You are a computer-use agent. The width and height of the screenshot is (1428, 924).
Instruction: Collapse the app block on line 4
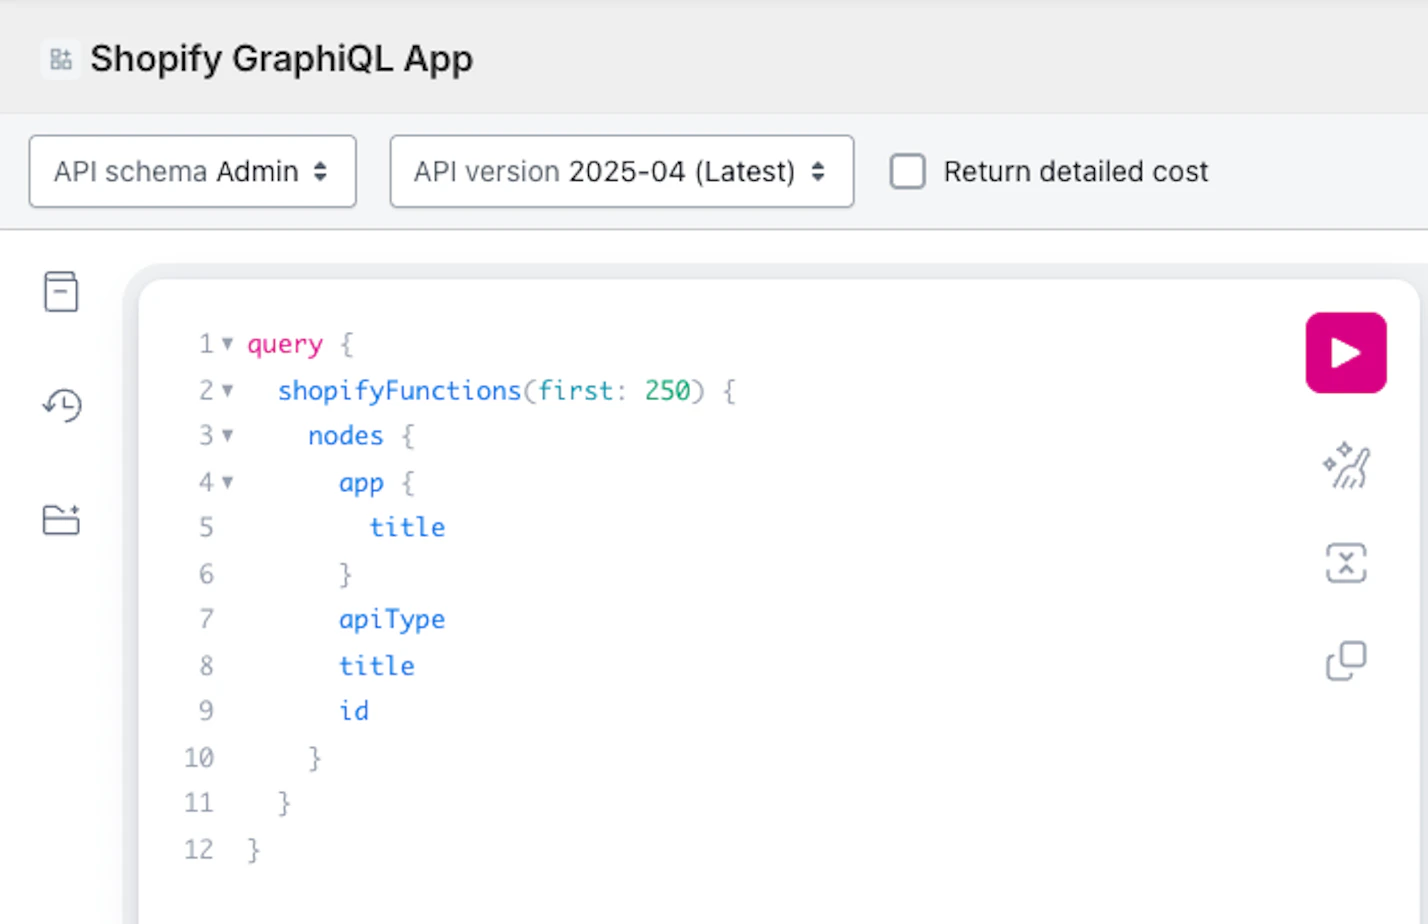[227, 482]
